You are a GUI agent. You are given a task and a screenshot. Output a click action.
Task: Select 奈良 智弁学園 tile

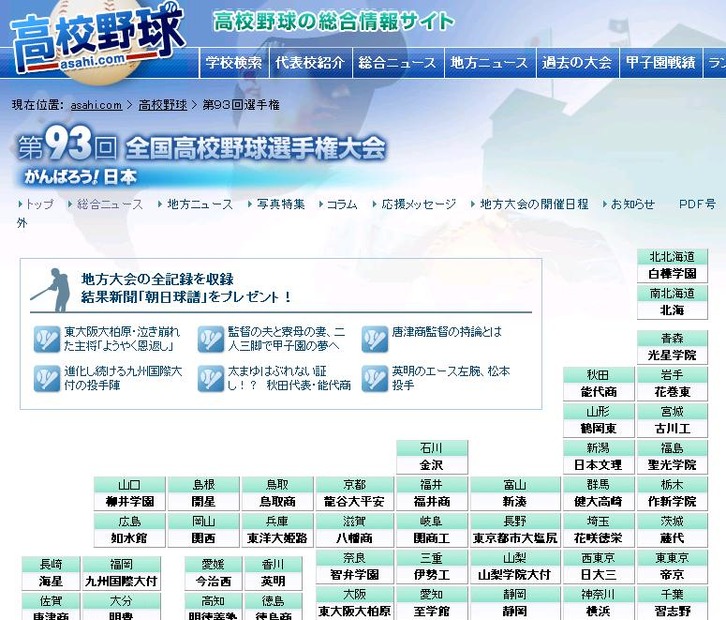coord(355,567)
